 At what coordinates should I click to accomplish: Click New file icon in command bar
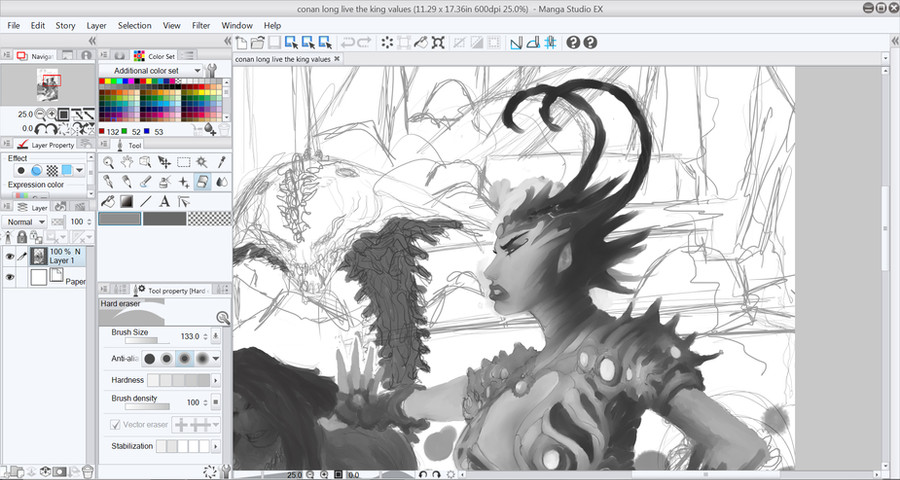pyautogui.click(x=241, y=42)
